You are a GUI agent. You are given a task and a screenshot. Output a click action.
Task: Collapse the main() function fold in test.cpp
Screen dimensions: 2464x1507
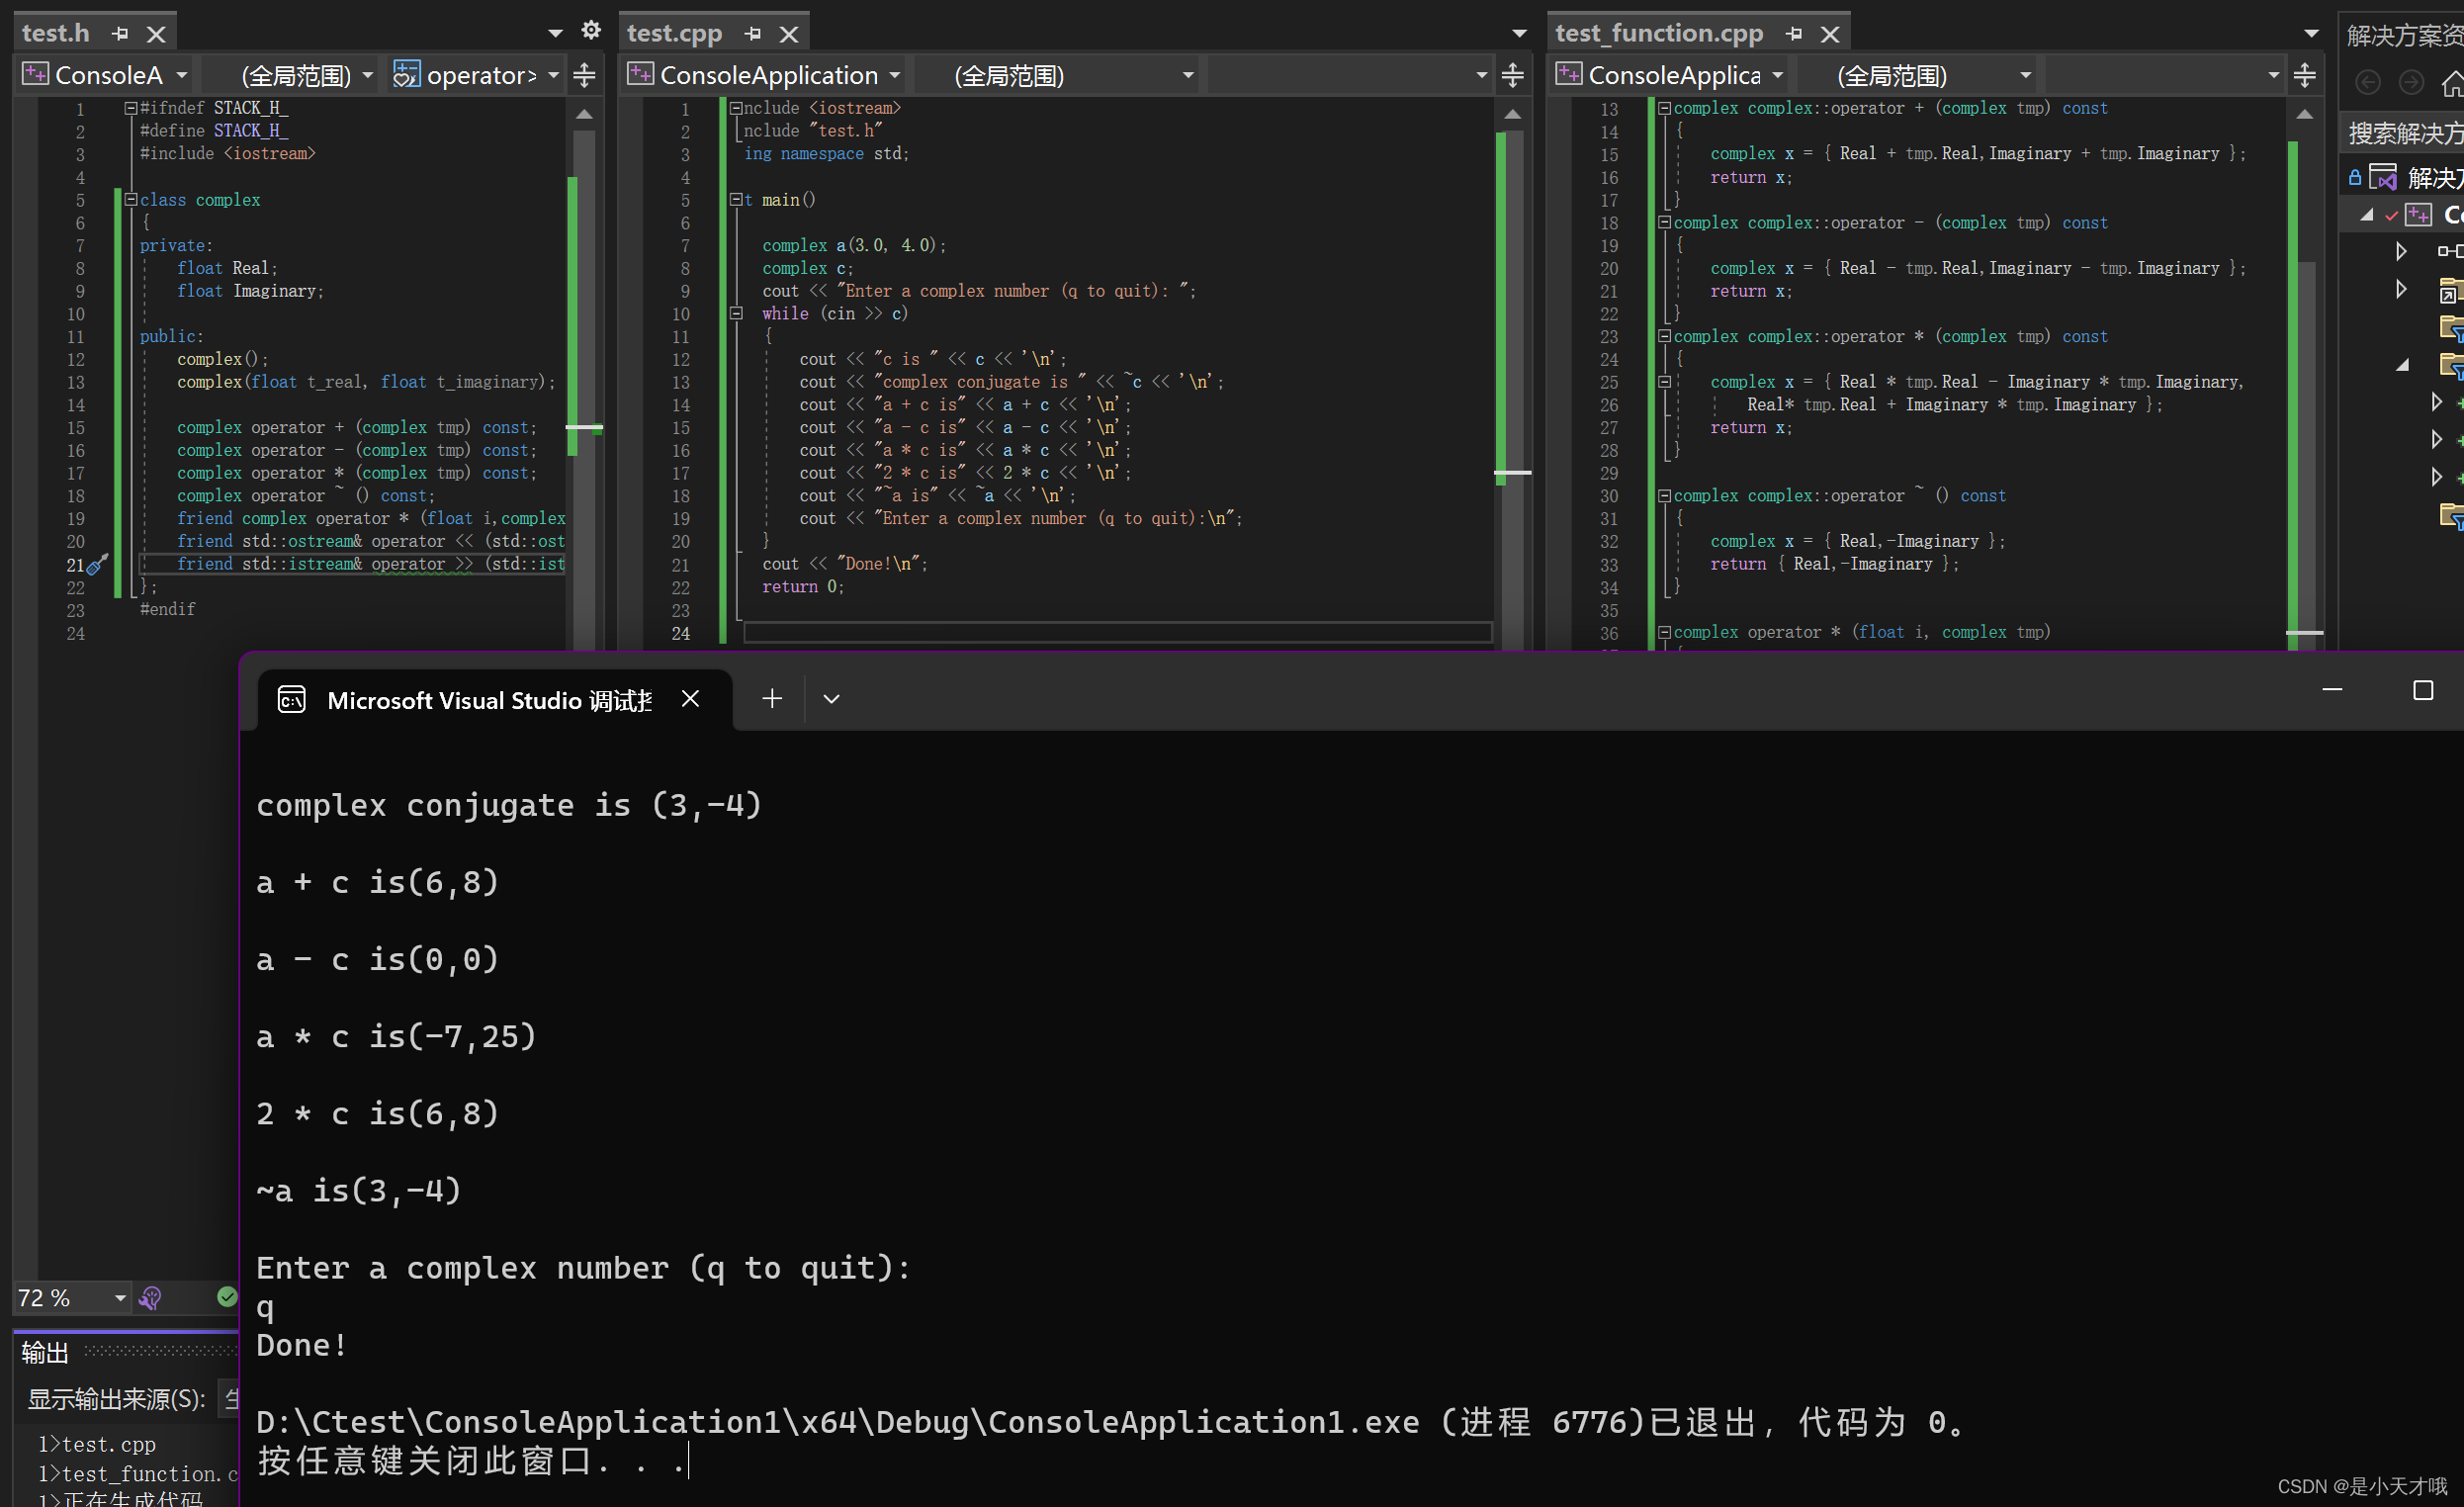click(x=737, y=199)
